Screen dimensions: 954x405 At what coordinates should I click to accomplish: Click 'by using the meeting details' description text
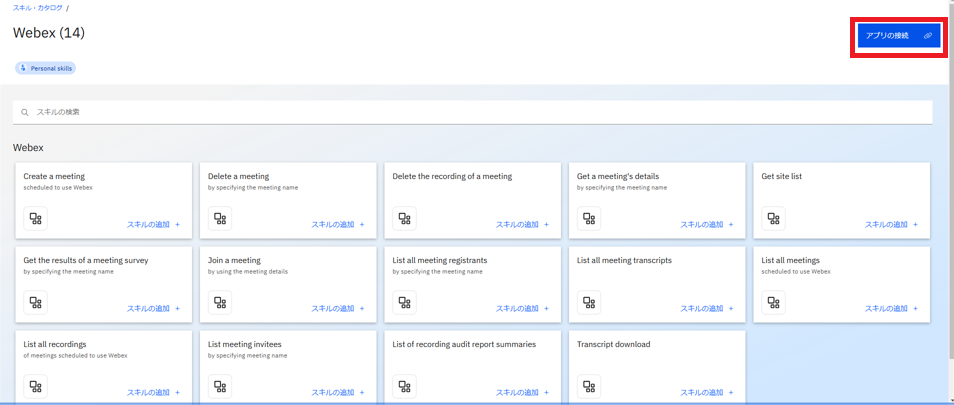click(248, 272)
